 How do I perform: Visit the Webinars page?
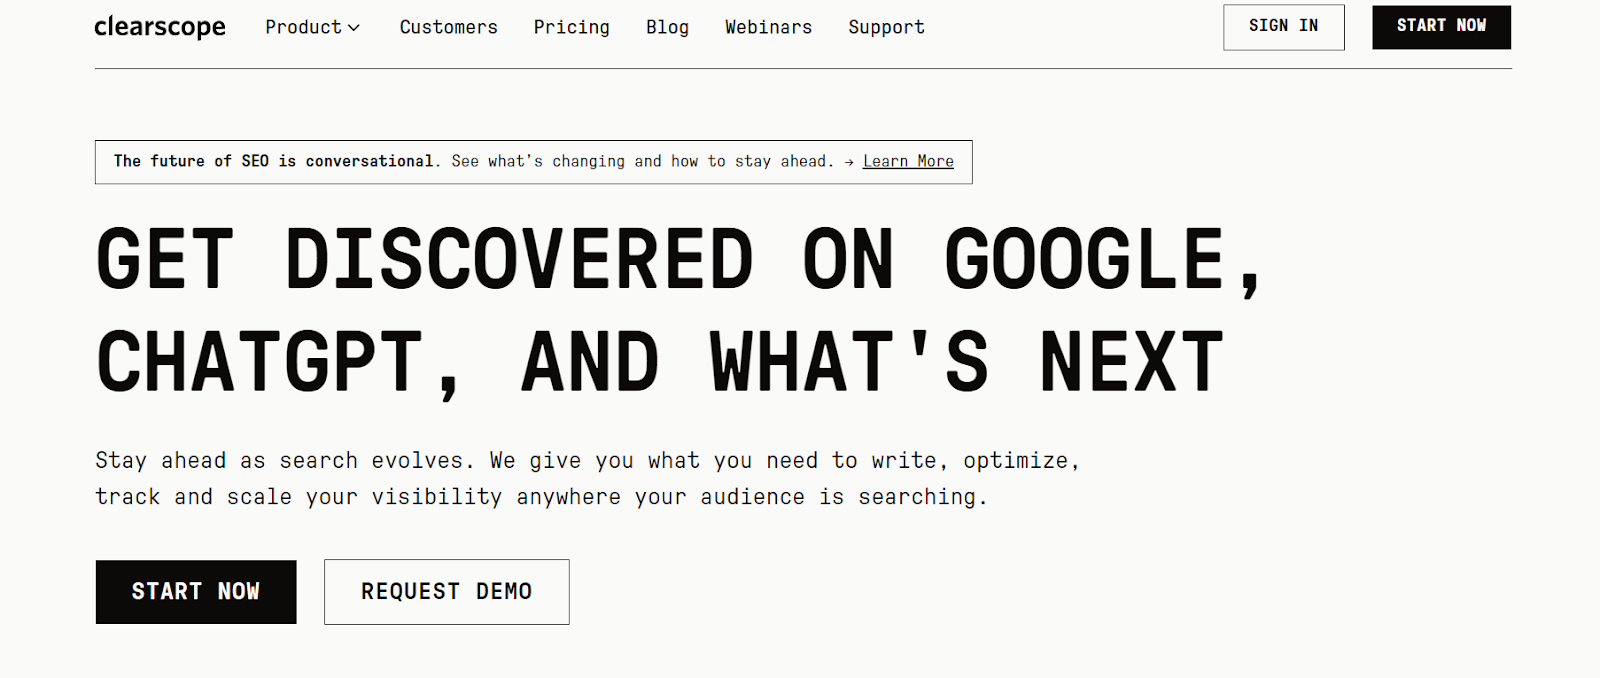(768, 27)
